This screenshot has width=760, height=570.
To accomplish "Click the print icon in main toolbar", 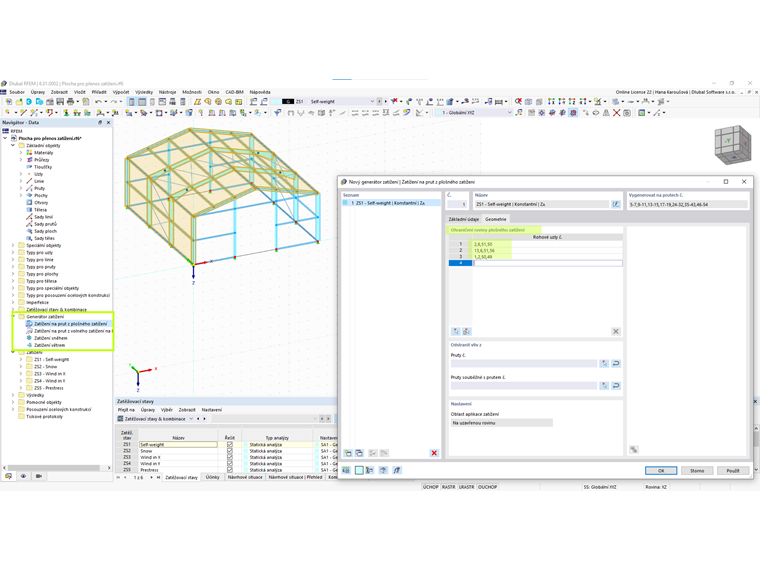I will [x=70, y=102].
